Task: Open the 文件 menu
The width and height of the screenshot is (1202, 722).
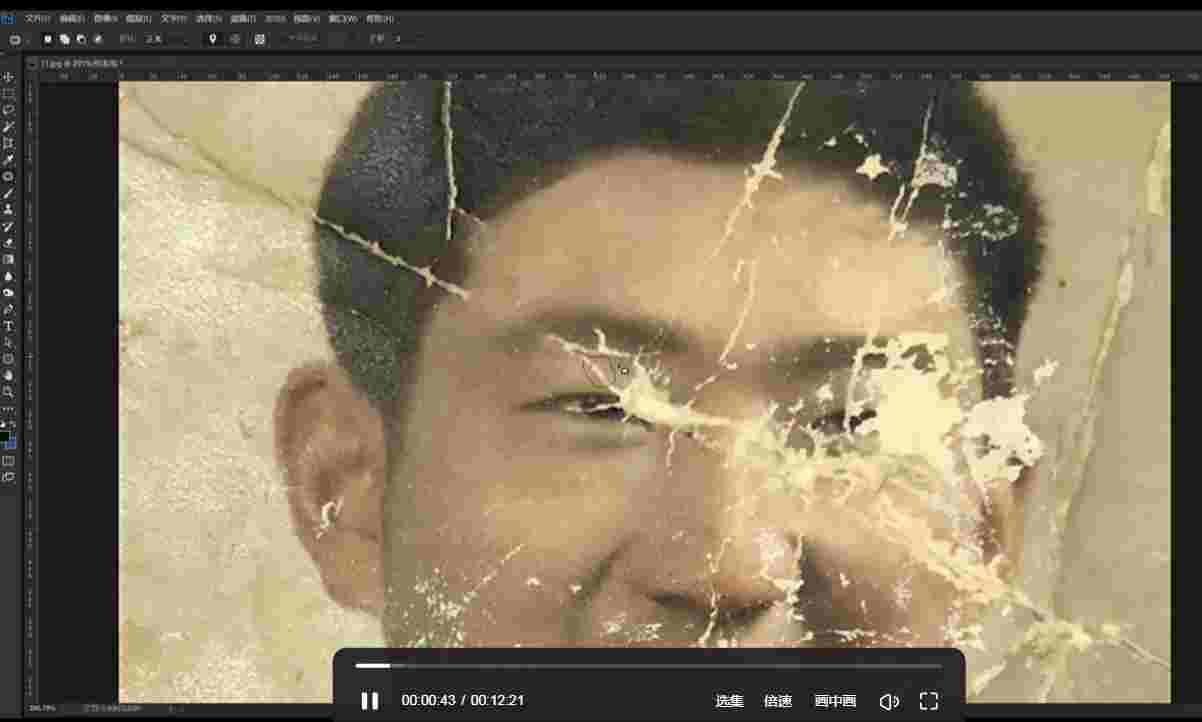Action: [x=37, y=18]
